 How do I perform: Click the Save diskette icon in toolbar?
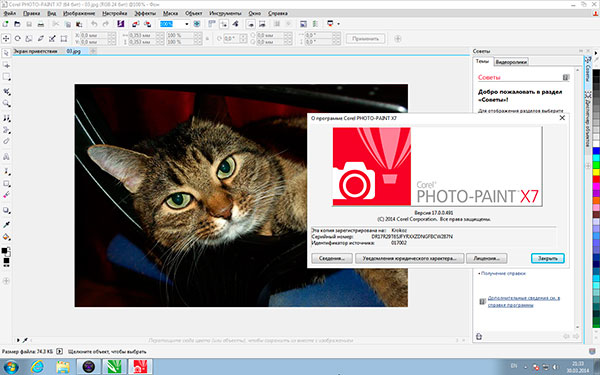29,24
